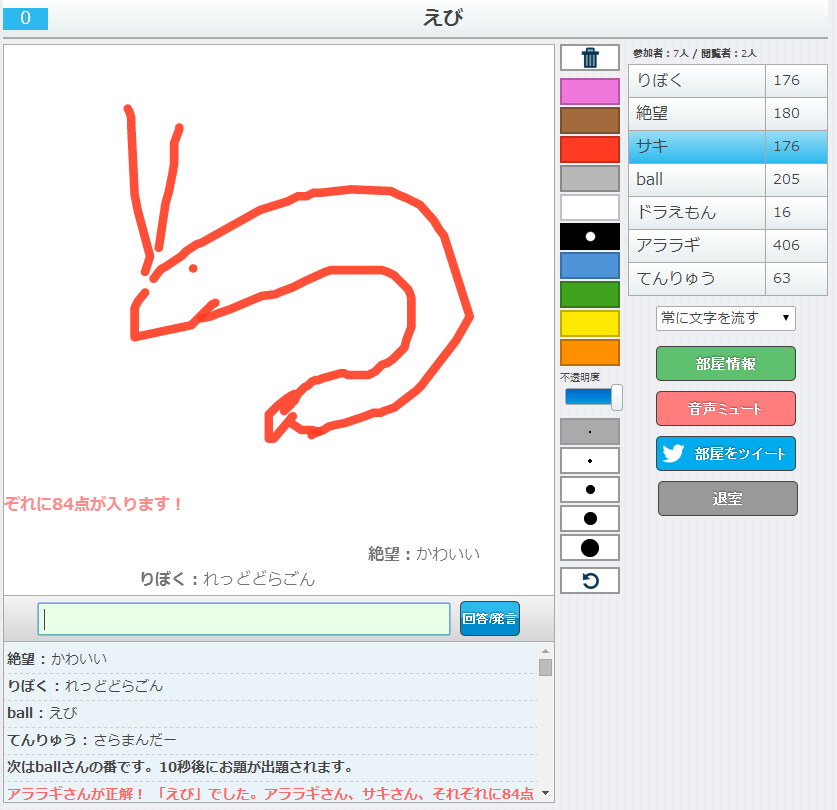Image resolution: width=837 pixels, height=810 pixels.
Task: Click the chat log scroll-up arrow
Action: (x=545, y=651)
